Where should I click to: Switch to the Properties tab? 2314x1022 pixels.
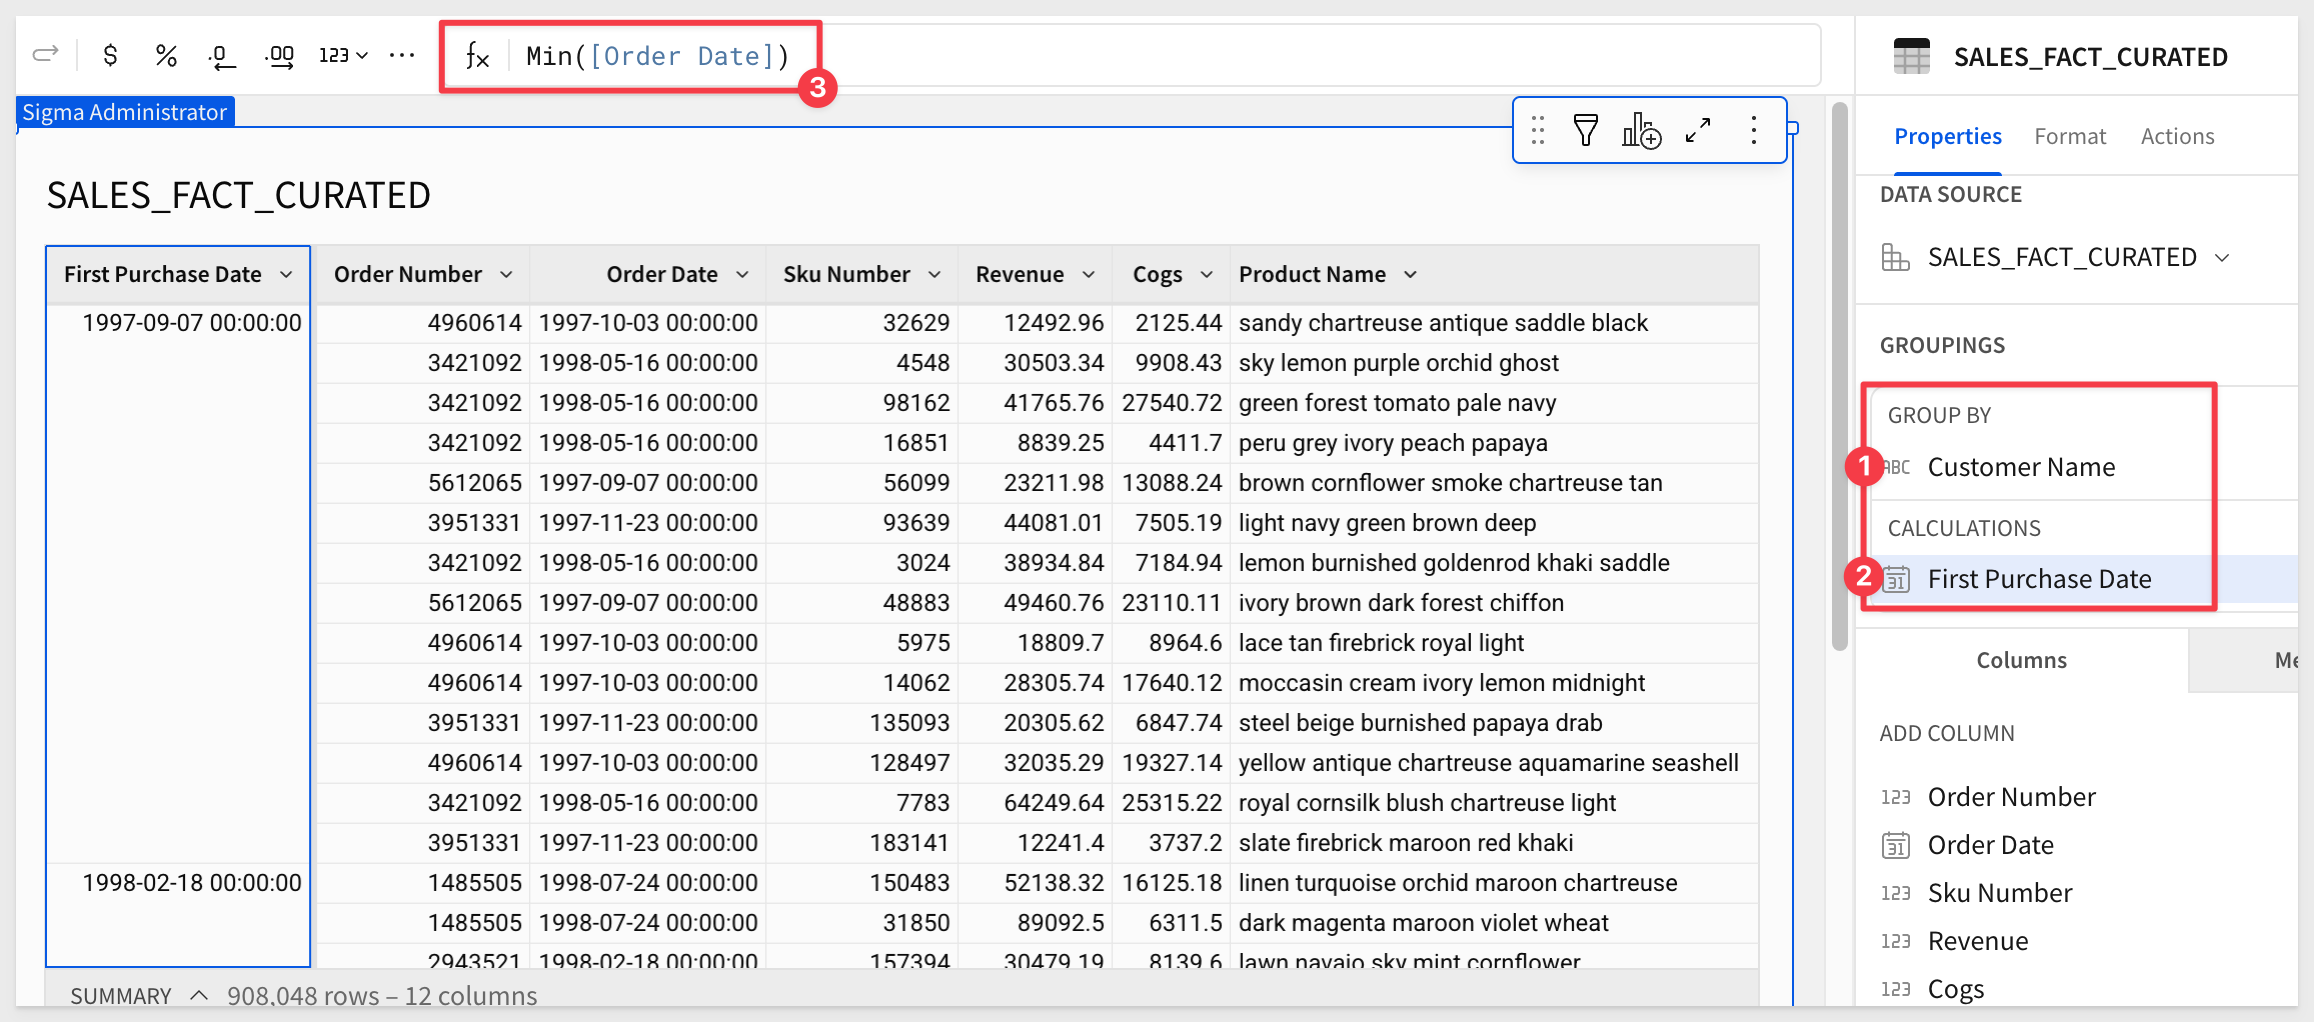[1947, 136]
